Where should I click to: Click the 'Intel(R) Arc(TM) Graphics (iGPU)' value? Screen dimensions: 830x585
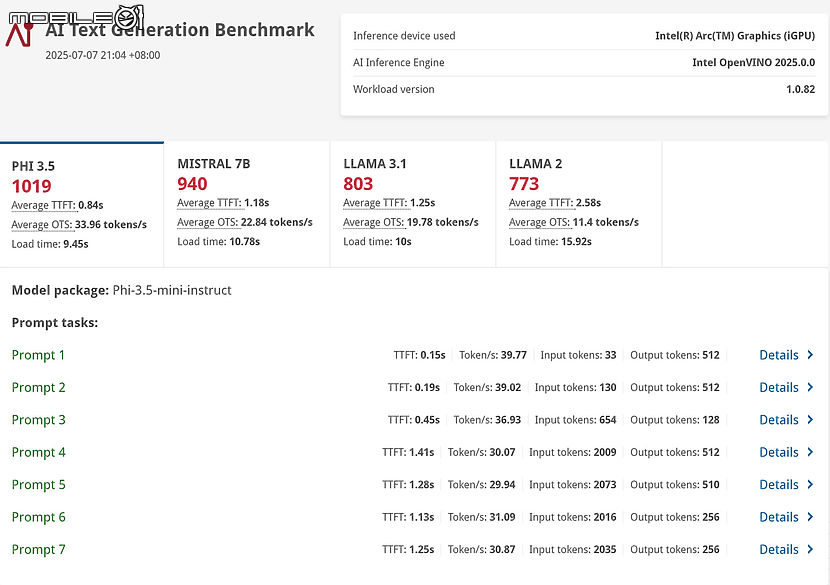coord(735,36)
